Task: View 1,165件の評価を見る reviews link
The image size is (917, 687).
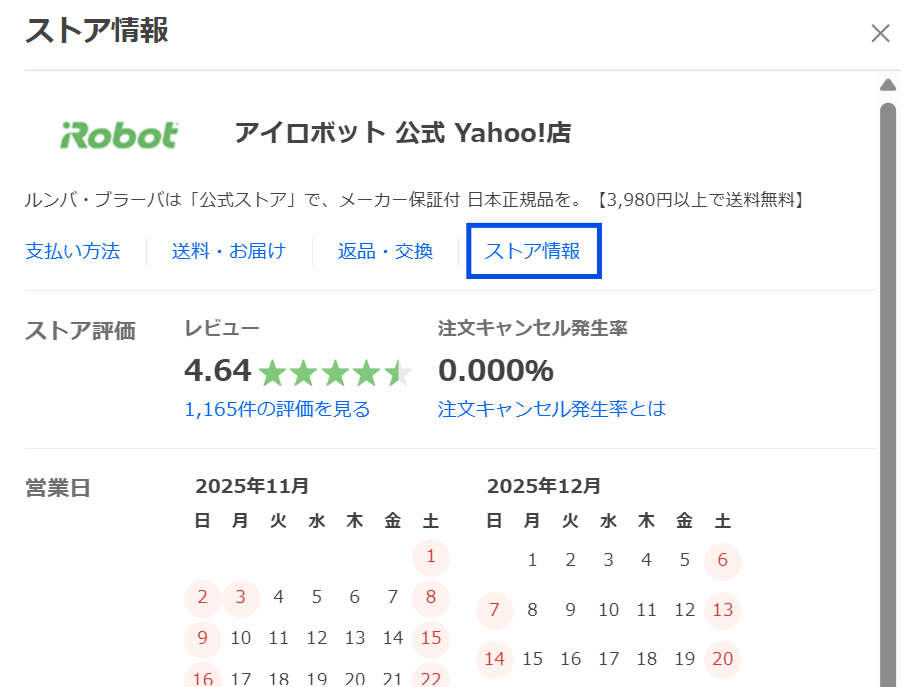Action: coord(277,409)
